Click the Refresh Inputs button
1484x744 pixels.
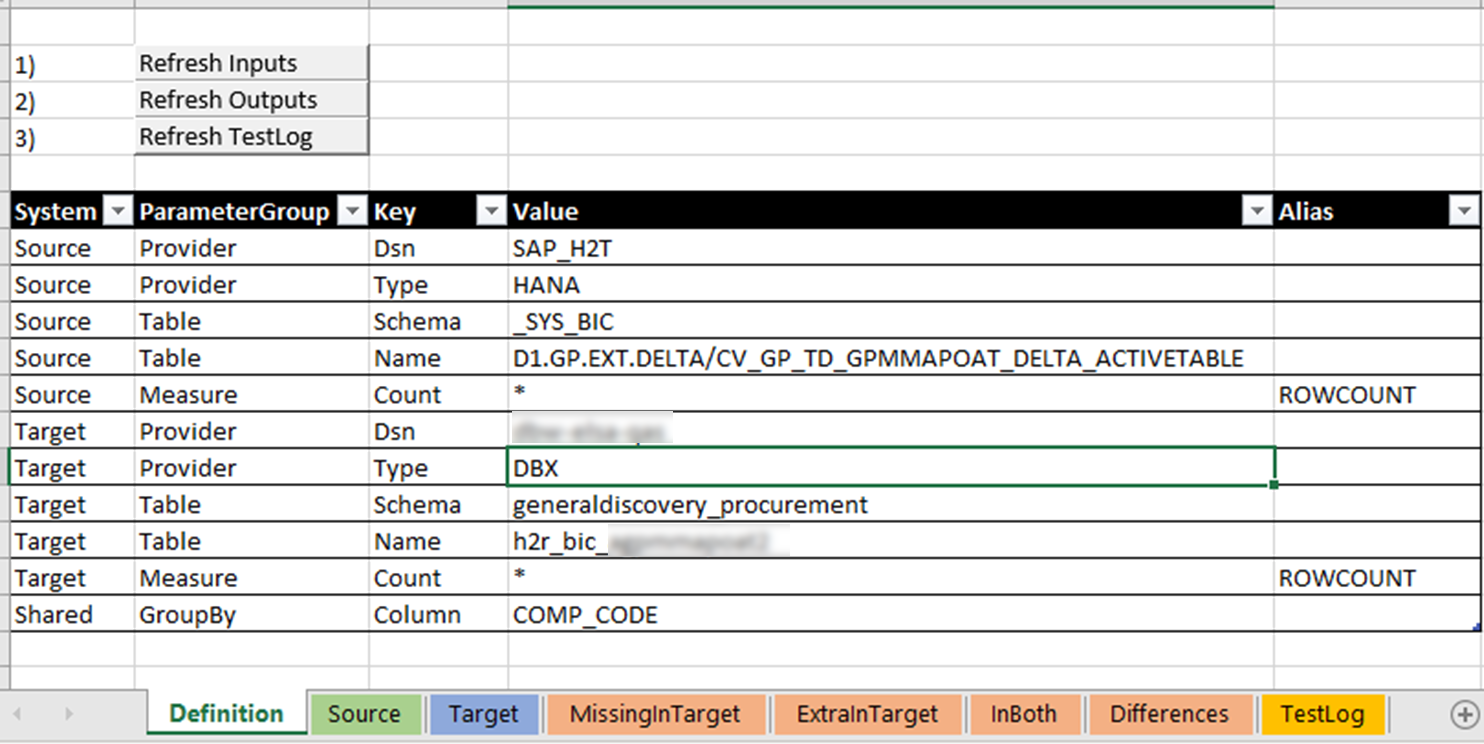(251, 63)
